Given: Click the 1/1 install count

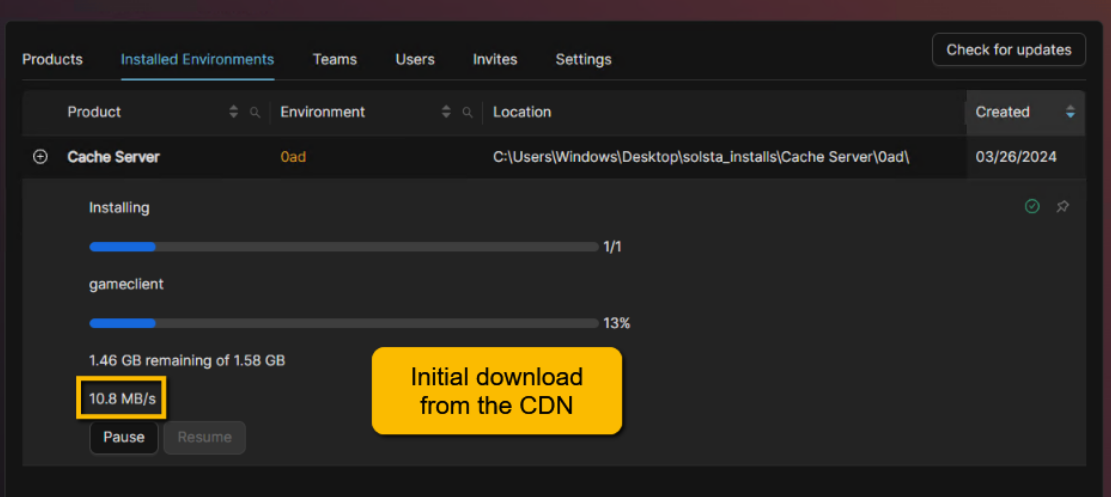Looking at the screenshot, I should coord(612,247).
